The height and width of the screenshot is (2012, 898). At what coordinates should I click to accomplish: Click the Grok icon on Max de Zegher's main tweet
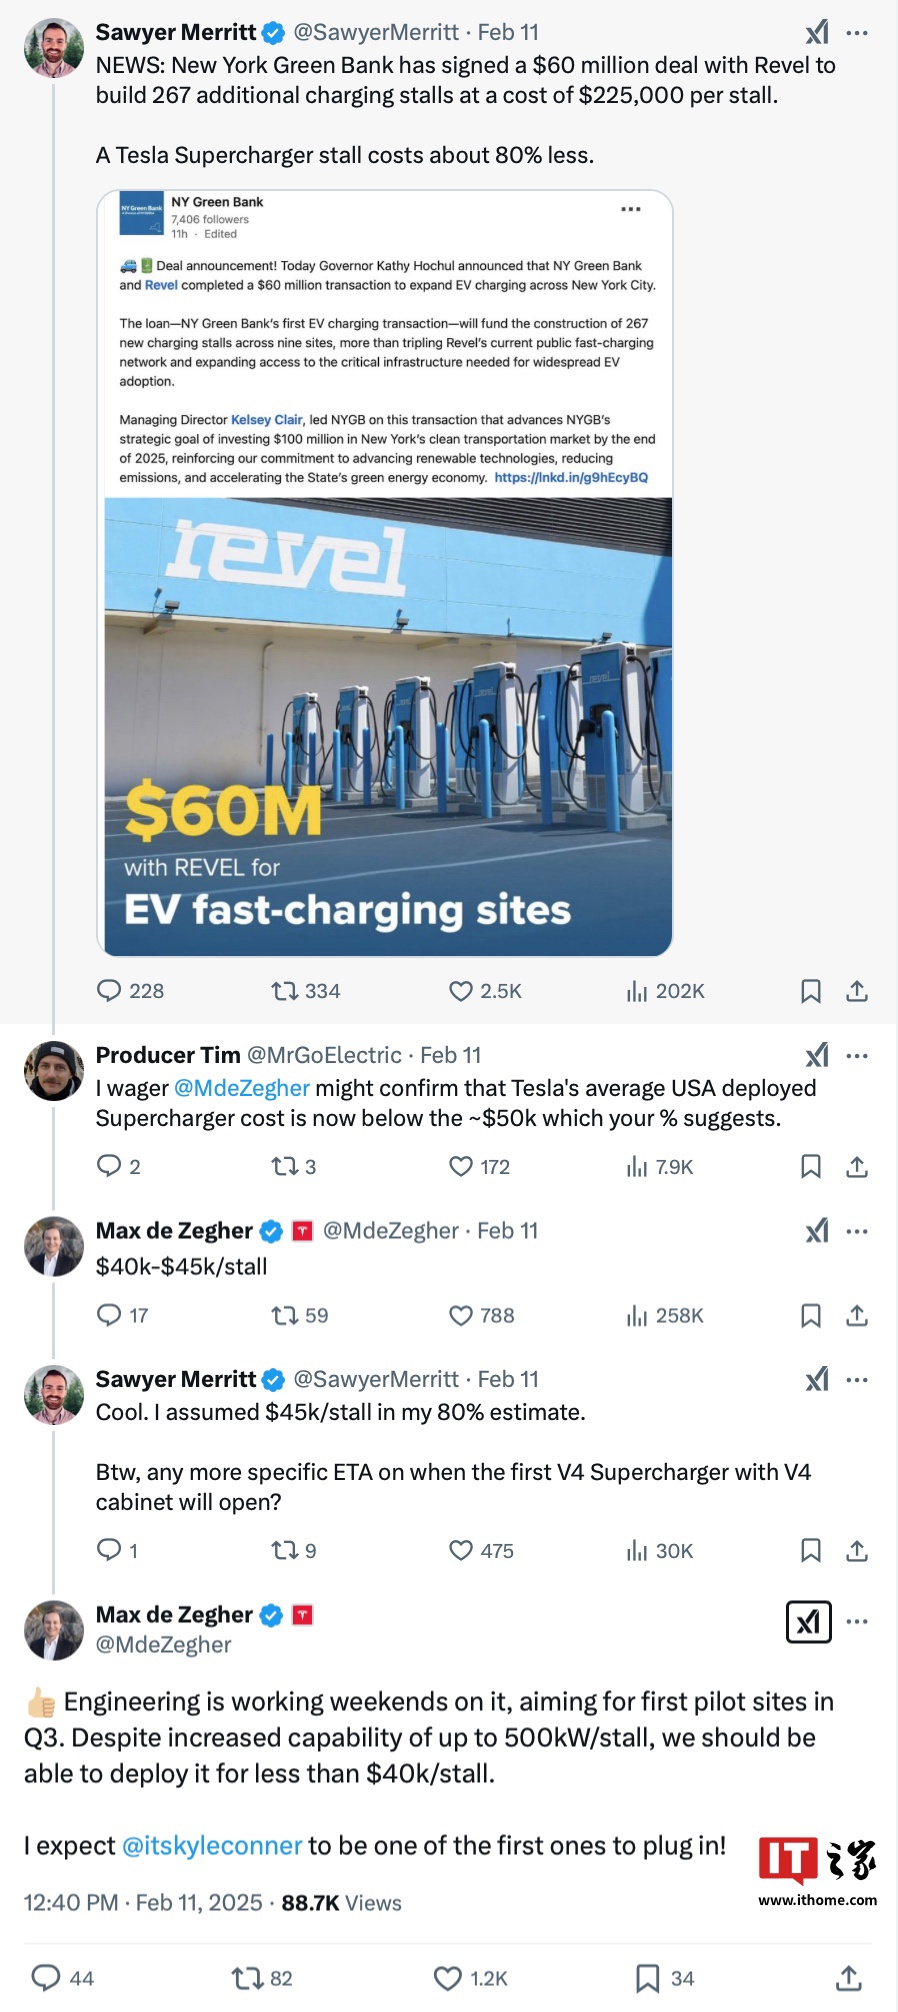coord(809,1622)
